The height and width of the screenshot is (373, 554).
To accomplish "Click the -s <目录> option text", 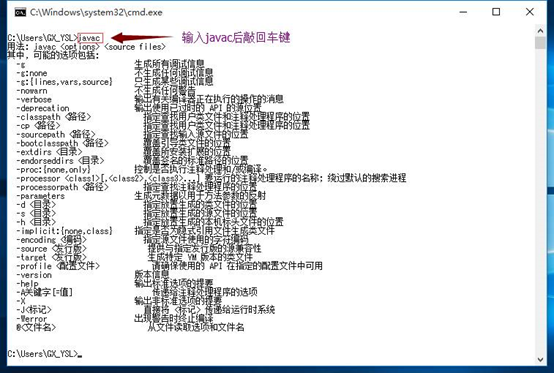I will click(x=36, y=213).
